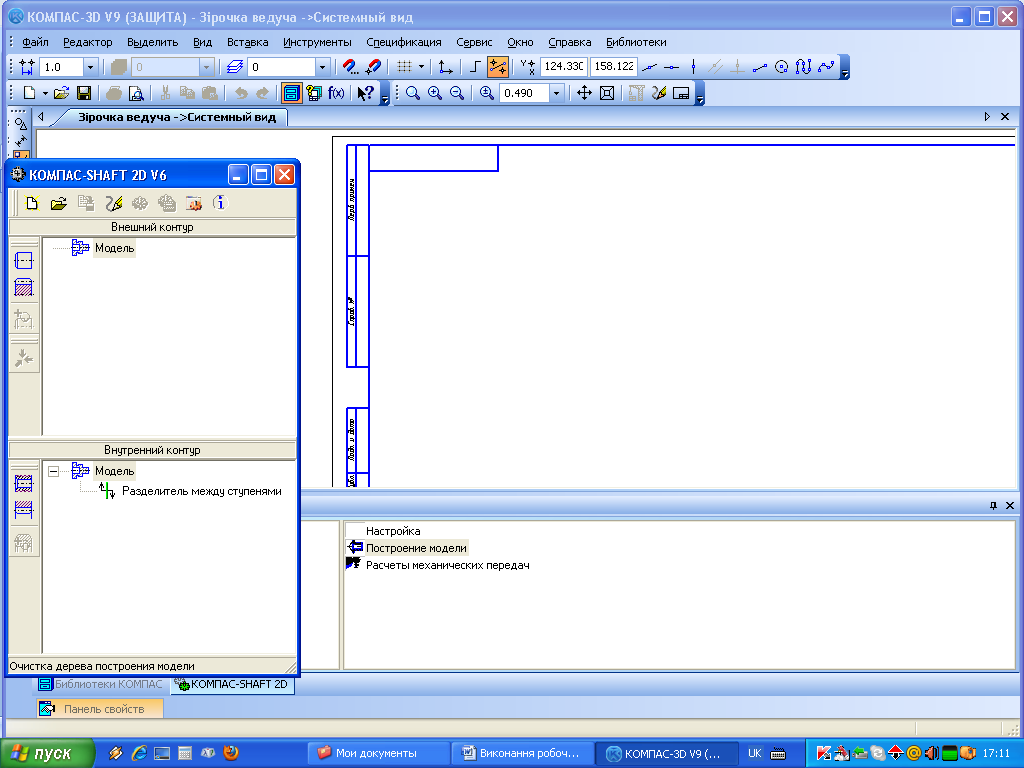Select Построение модели in the library list

click(x=416, y=548)
